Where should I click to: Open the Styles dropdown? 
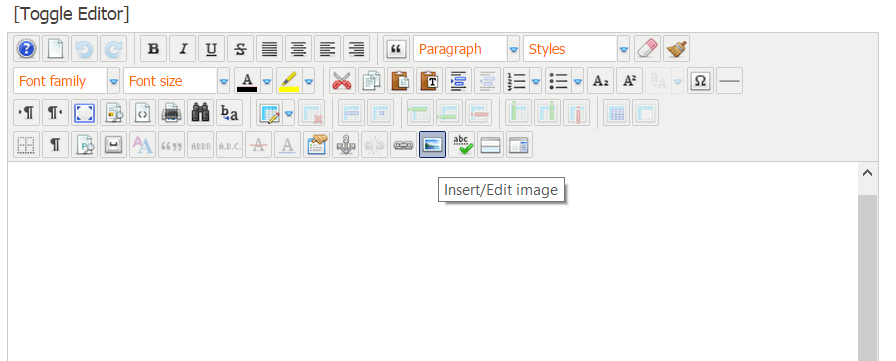576,49
